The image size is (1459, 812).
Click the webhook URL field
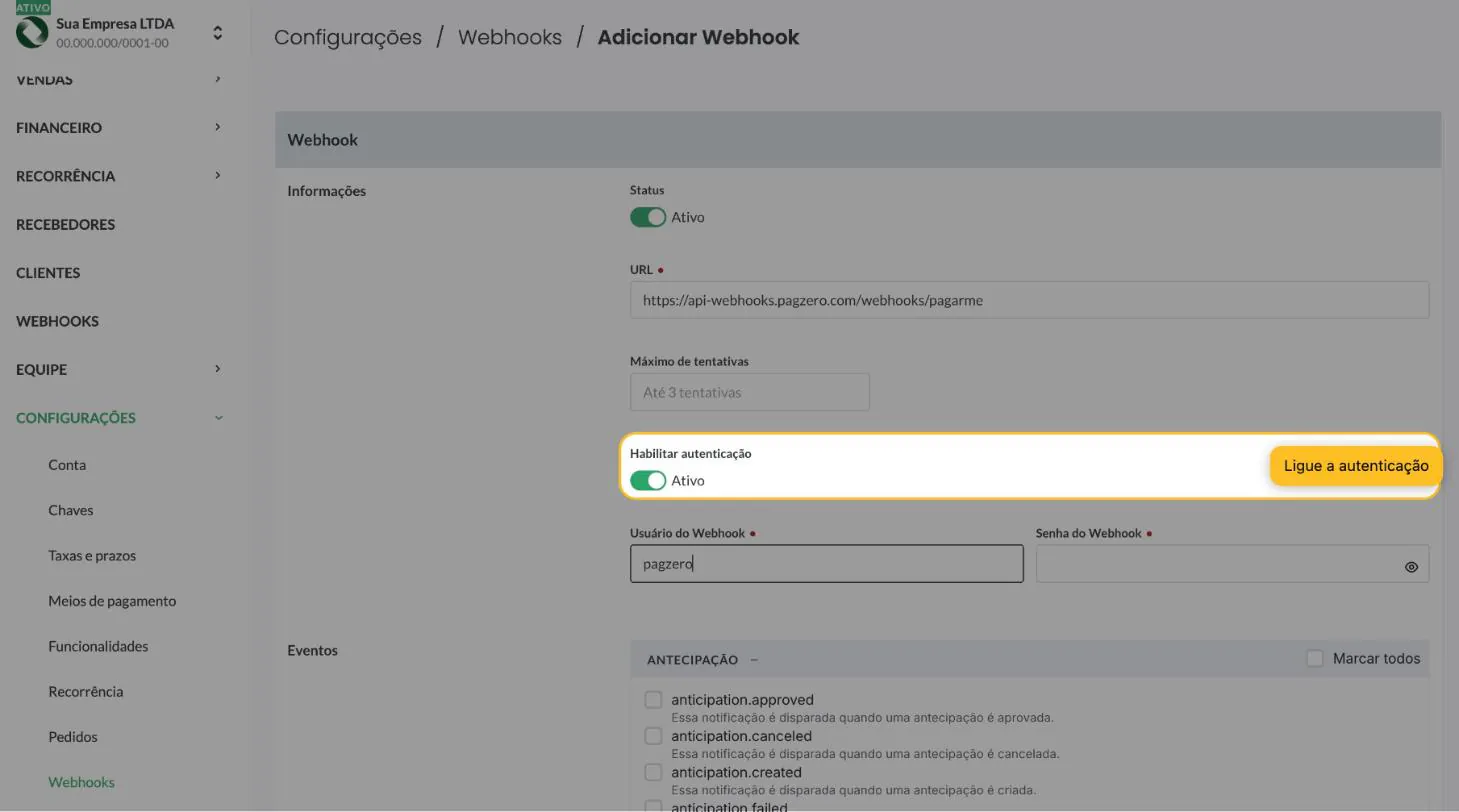tap(1029, 300)
